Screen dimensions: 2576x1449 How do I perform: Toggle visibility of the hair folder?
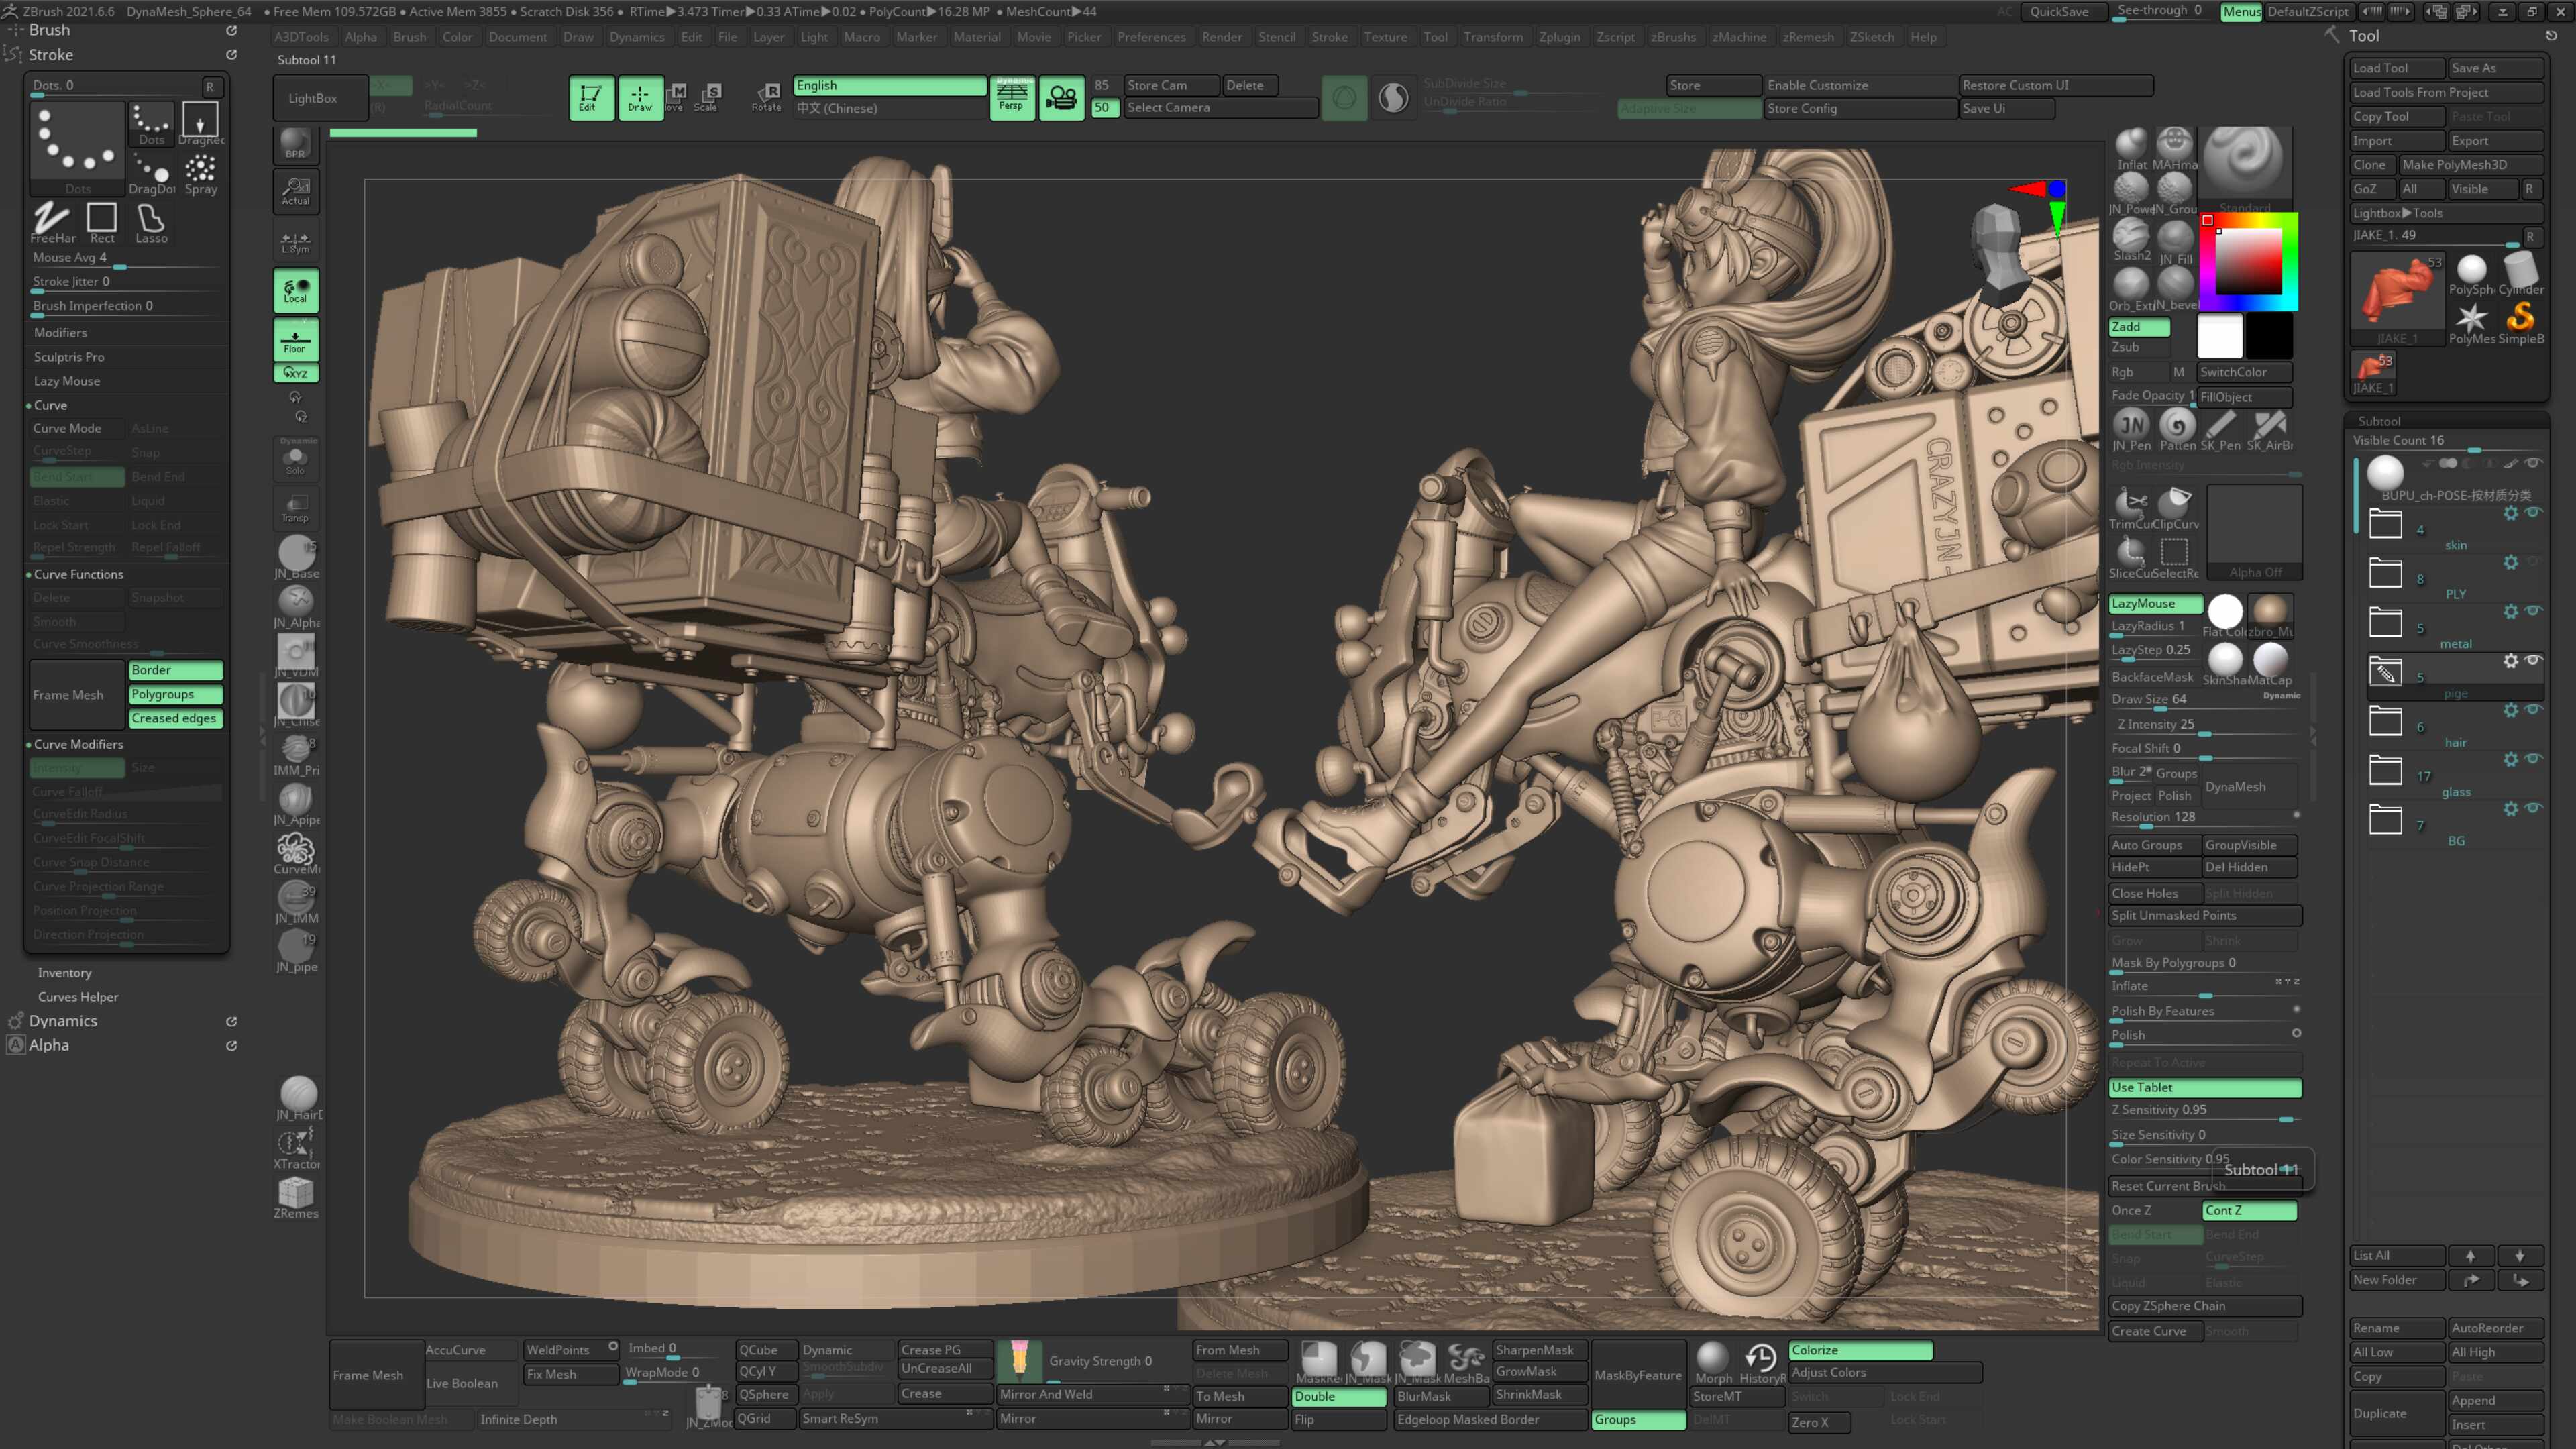point(2533,710)
